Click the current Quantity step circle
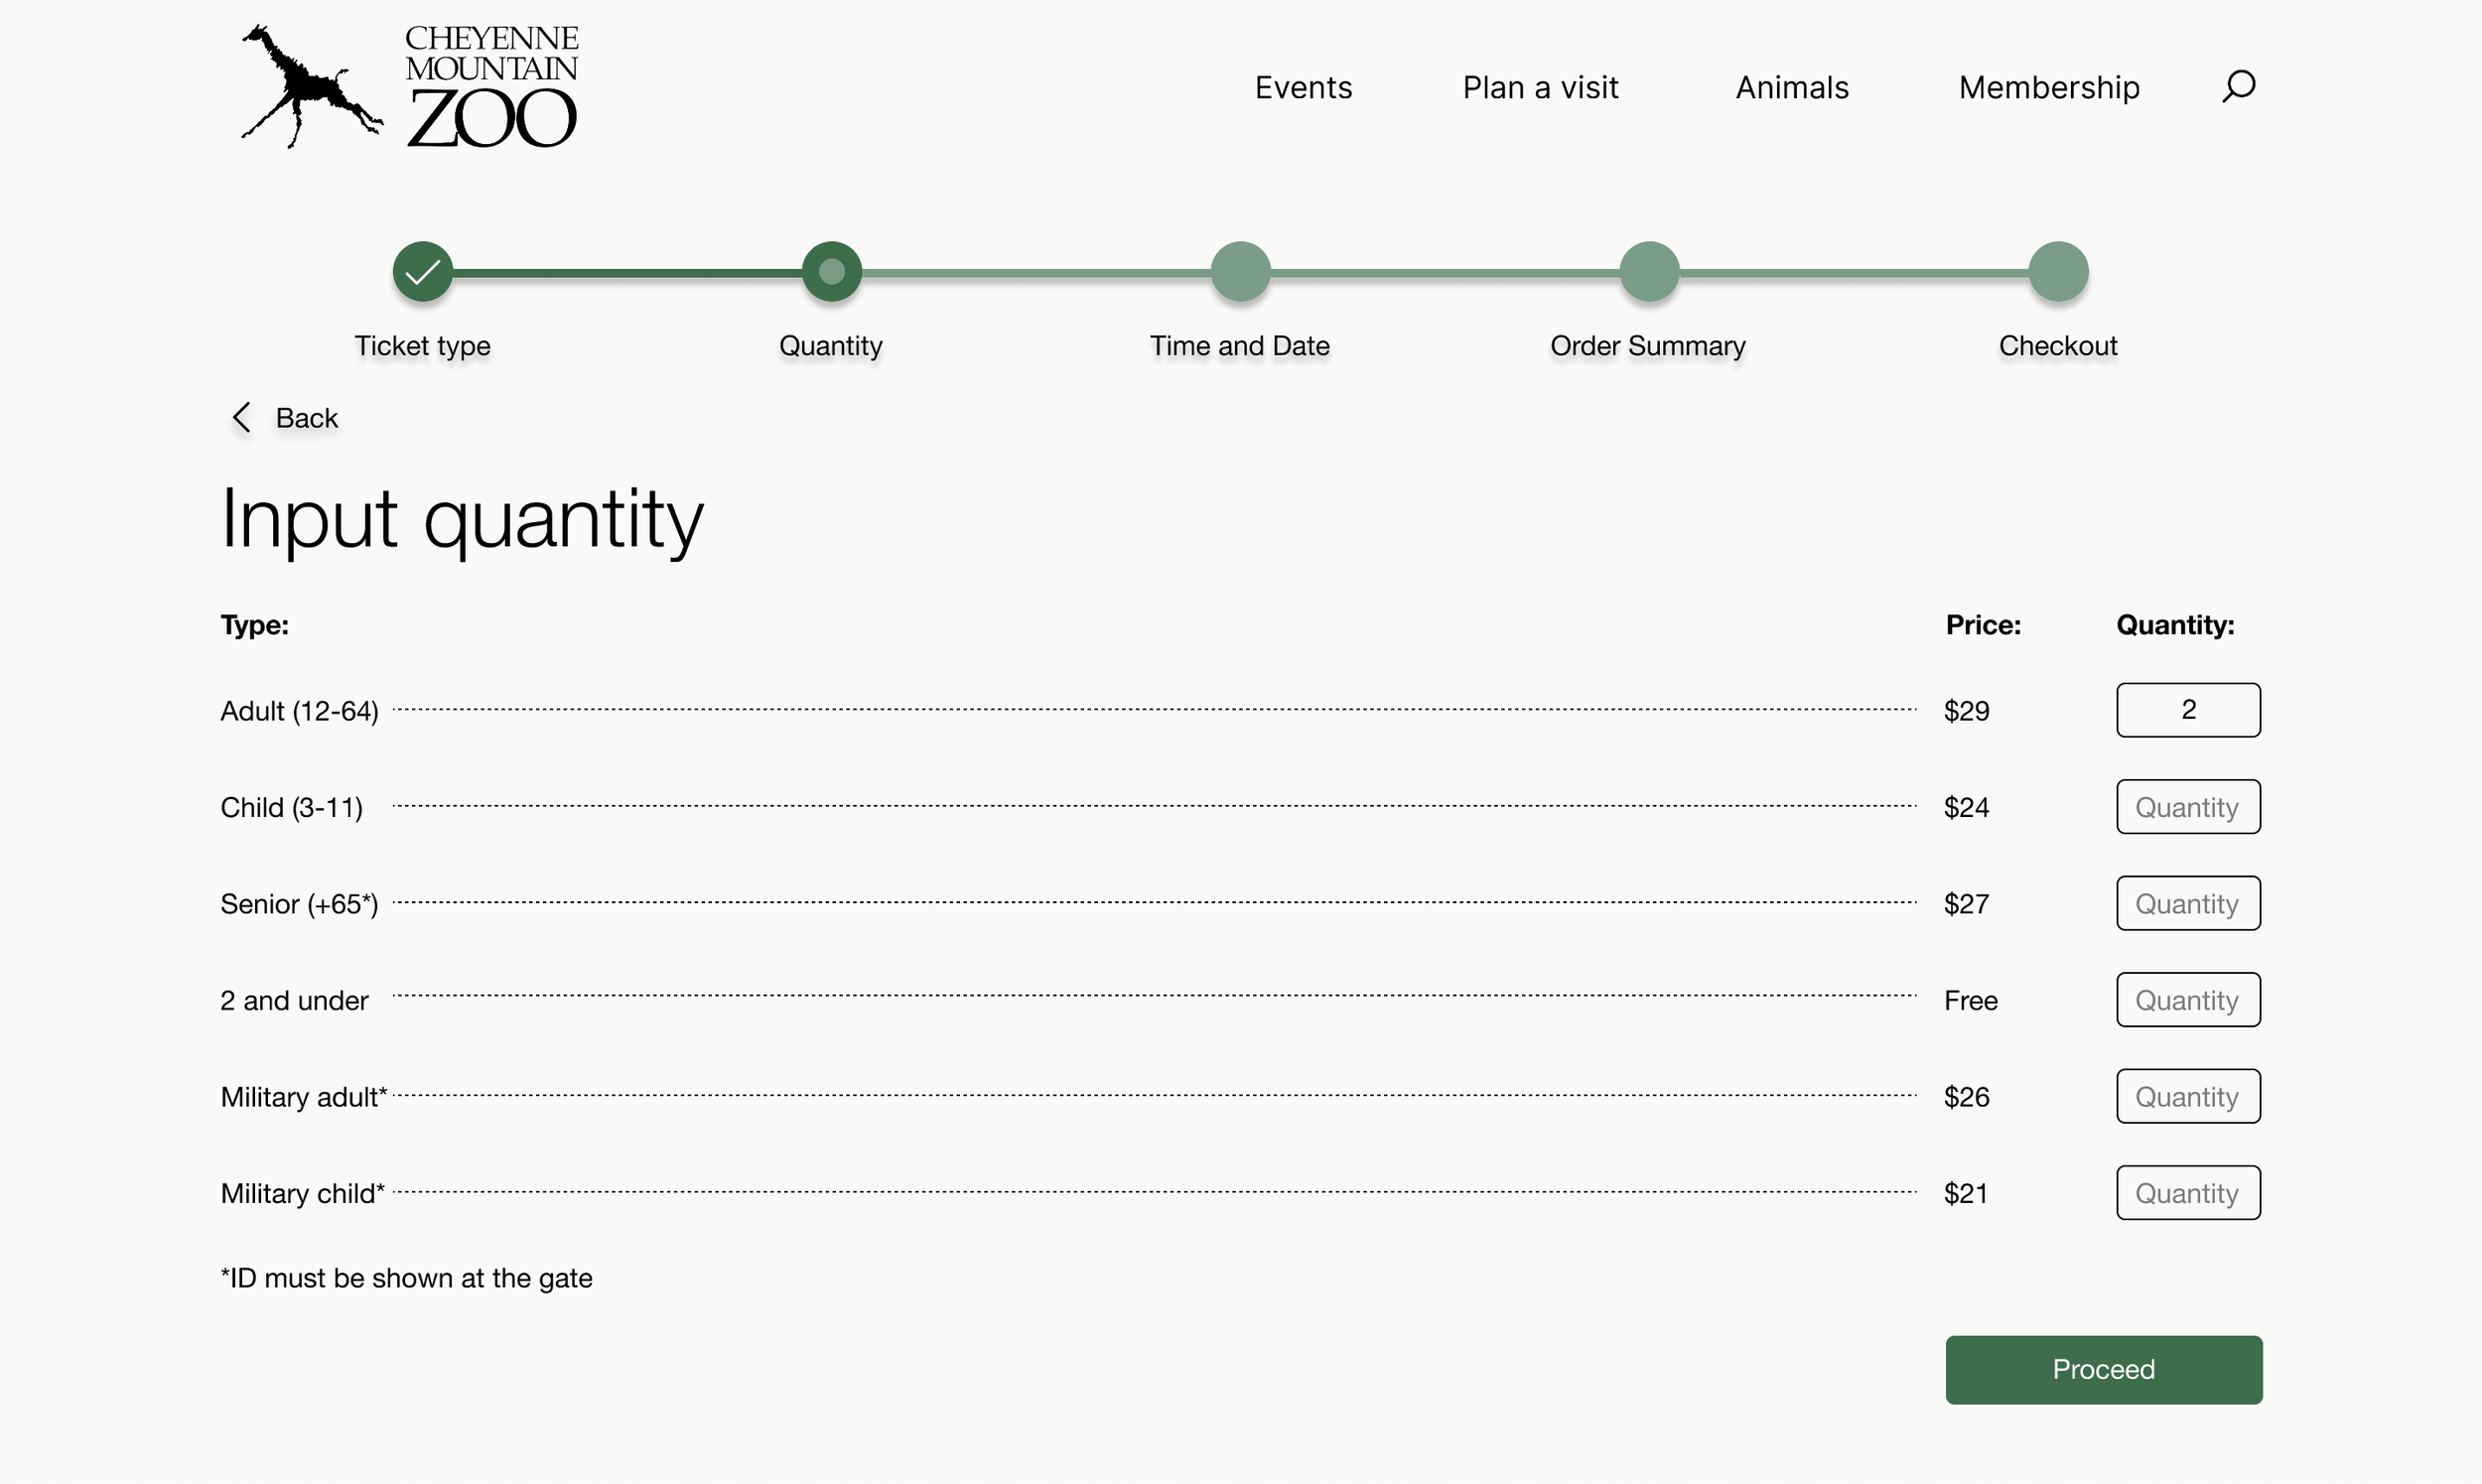2482x1484 pixels. tap(831, 272)
